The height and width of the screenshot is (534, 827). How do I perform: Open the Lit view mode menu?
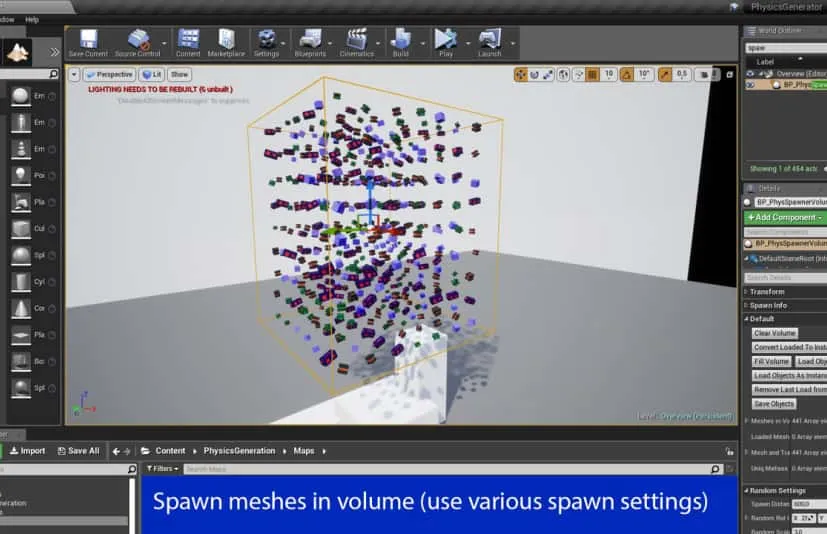click(152, 74)
